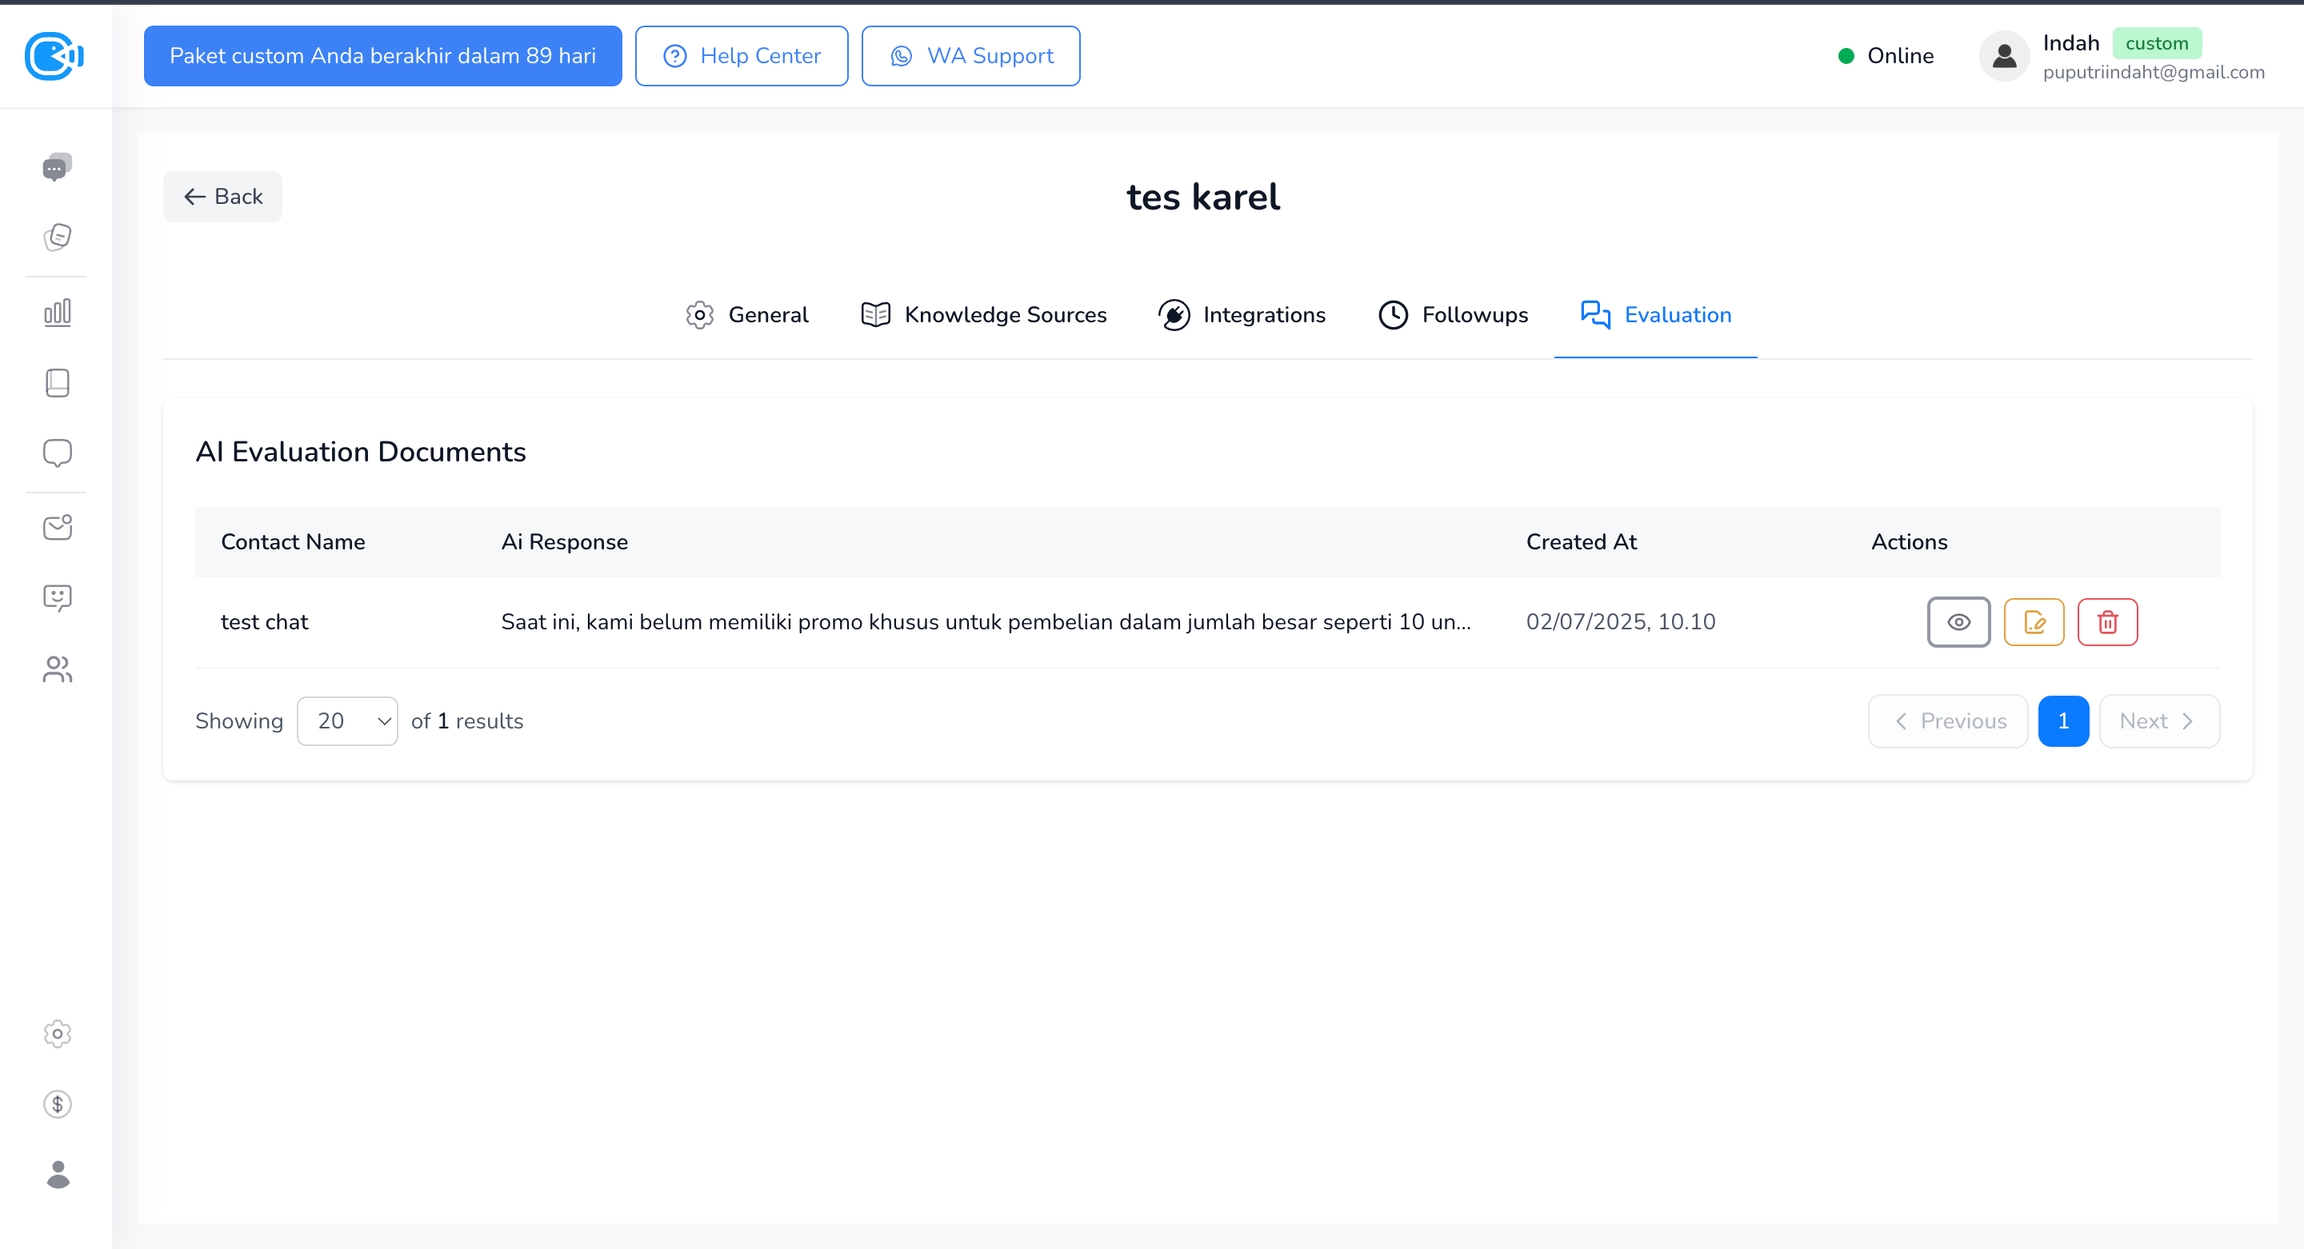This screenshot has width=2304, height=1249.
Task: Open the Help Center link
Action: click(x=741, y=56)
